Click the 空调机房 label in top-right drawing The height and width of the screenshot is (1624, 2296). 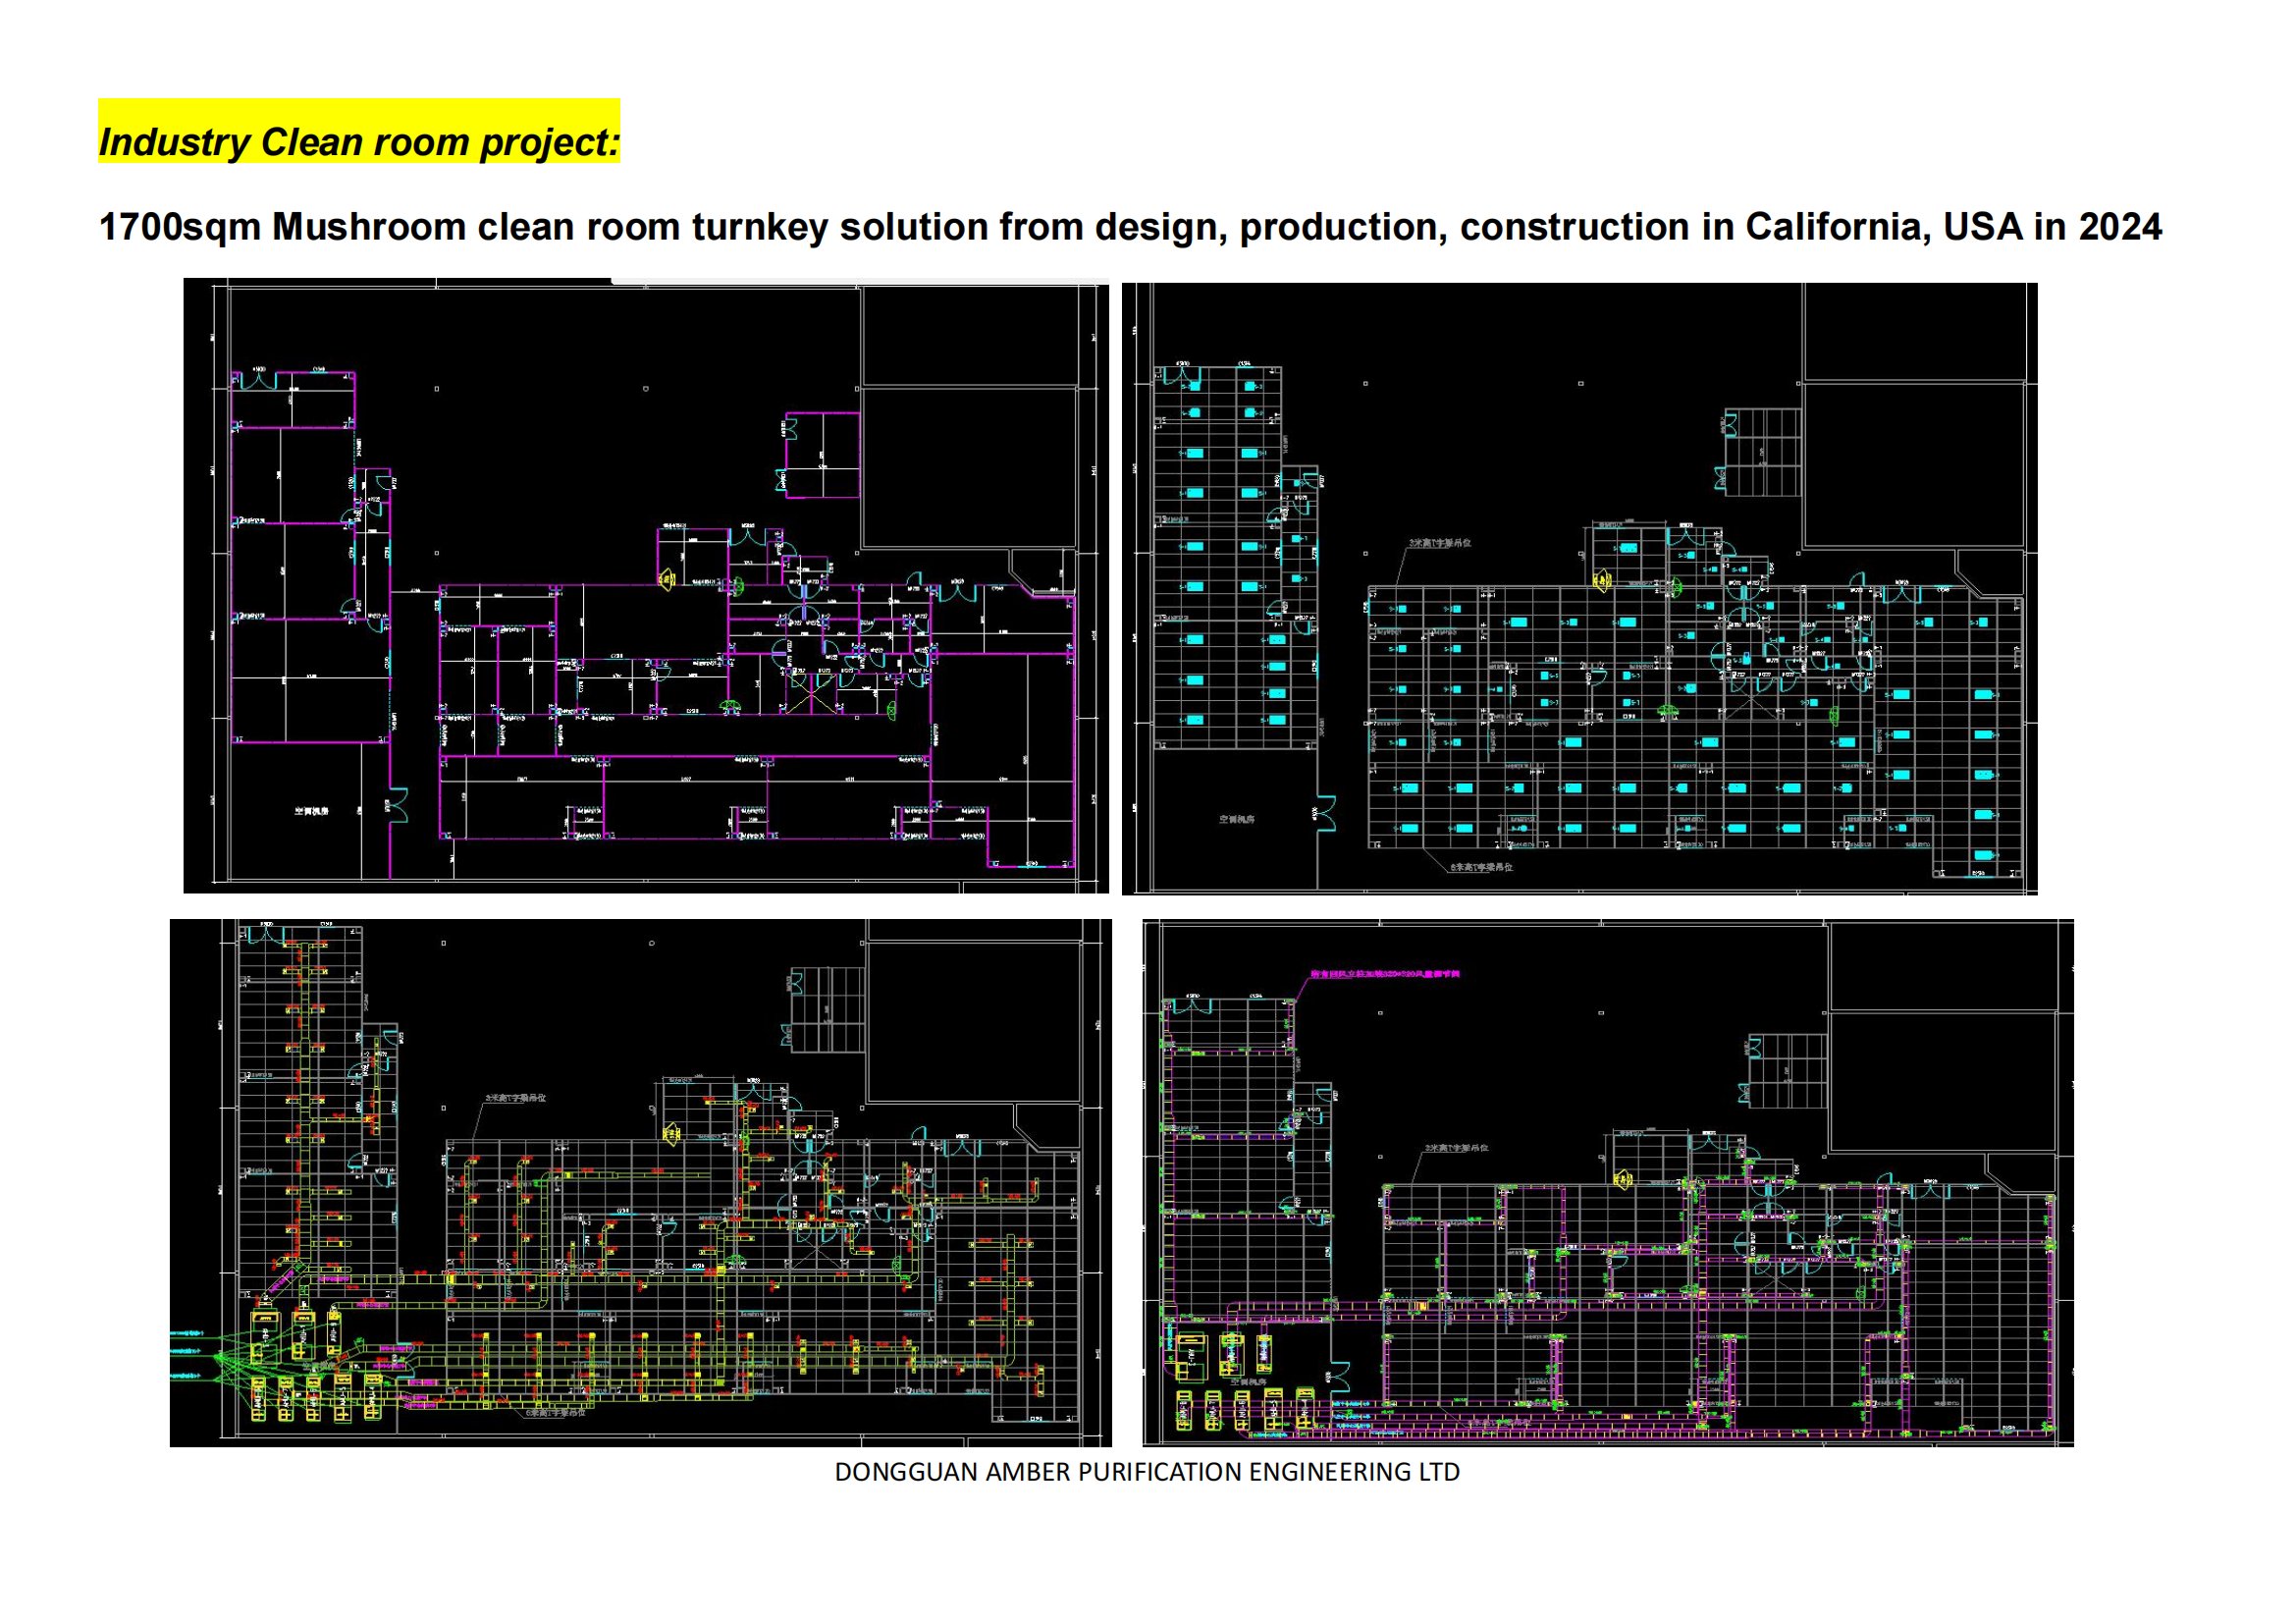pyautogui.click(x=1236, y=819)
